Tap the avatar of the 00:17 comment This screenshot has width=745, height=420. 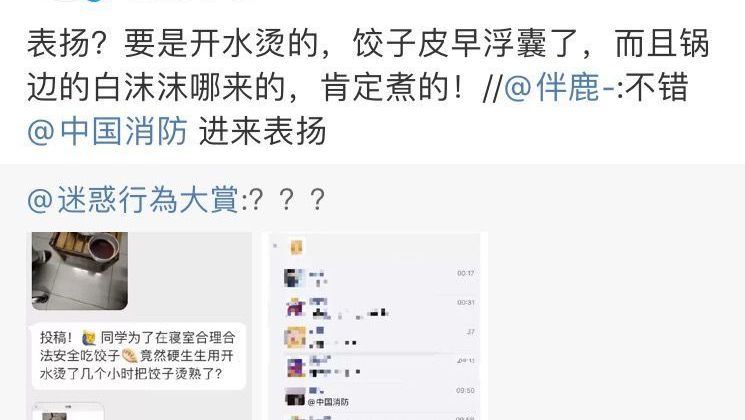[294, 278]
